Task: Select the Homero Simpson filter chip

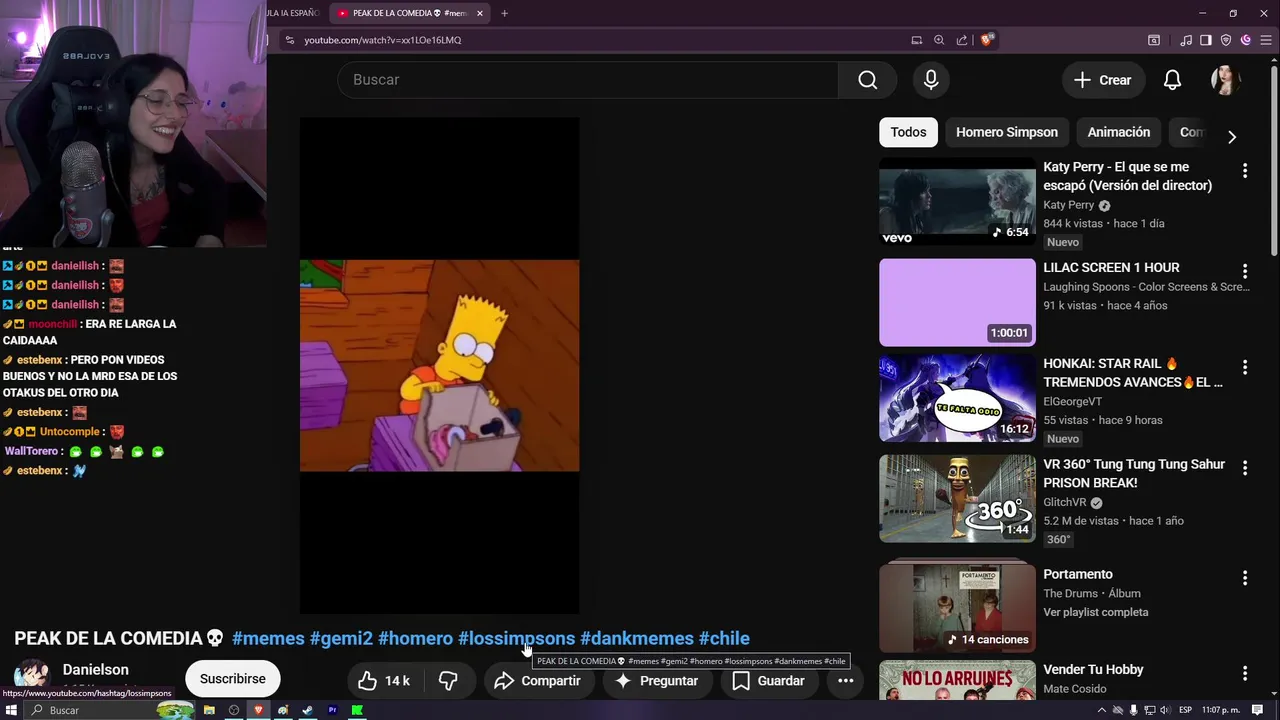Action: pyautogui.click(x=1006, y=132)
